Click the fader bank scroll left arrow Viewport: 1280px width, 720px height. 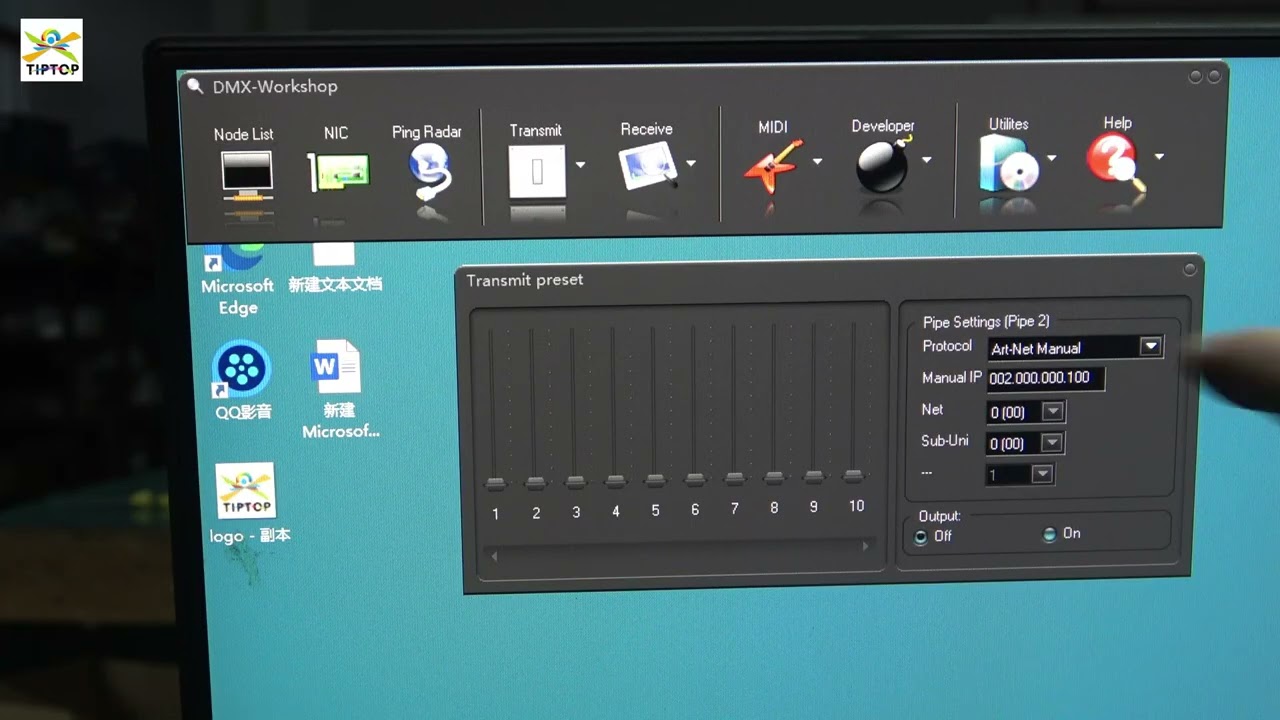pos(494,556)
